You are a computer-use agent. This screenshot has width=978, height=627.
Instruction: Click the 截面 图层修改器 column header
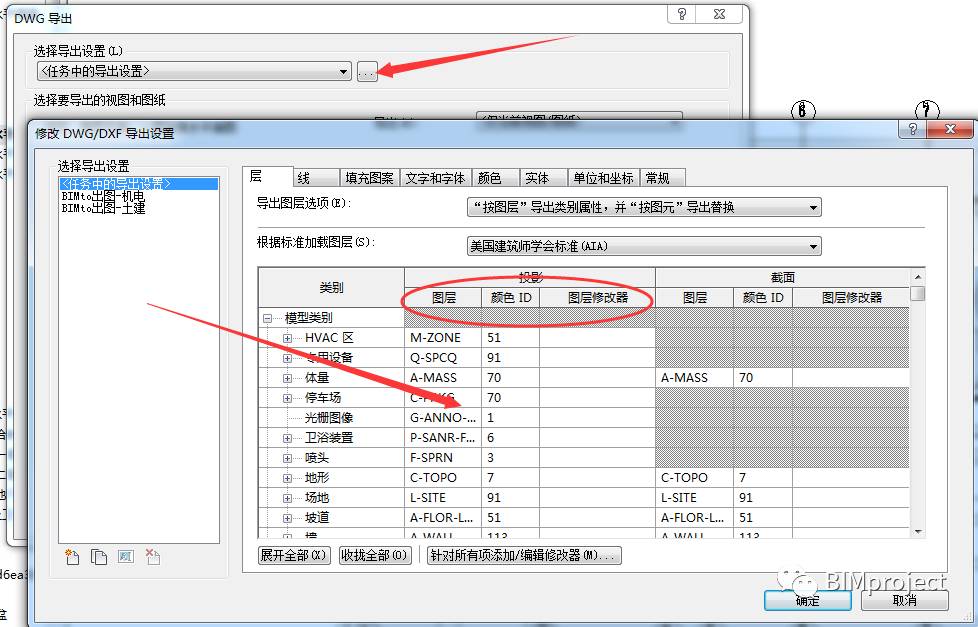pyautogui.click(x=851, y=298)
